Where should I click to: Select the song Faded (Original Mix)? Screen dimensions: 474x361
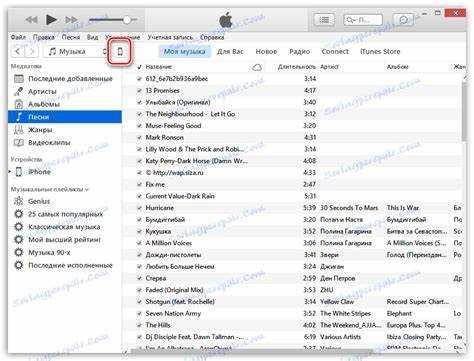coord(174,290)
